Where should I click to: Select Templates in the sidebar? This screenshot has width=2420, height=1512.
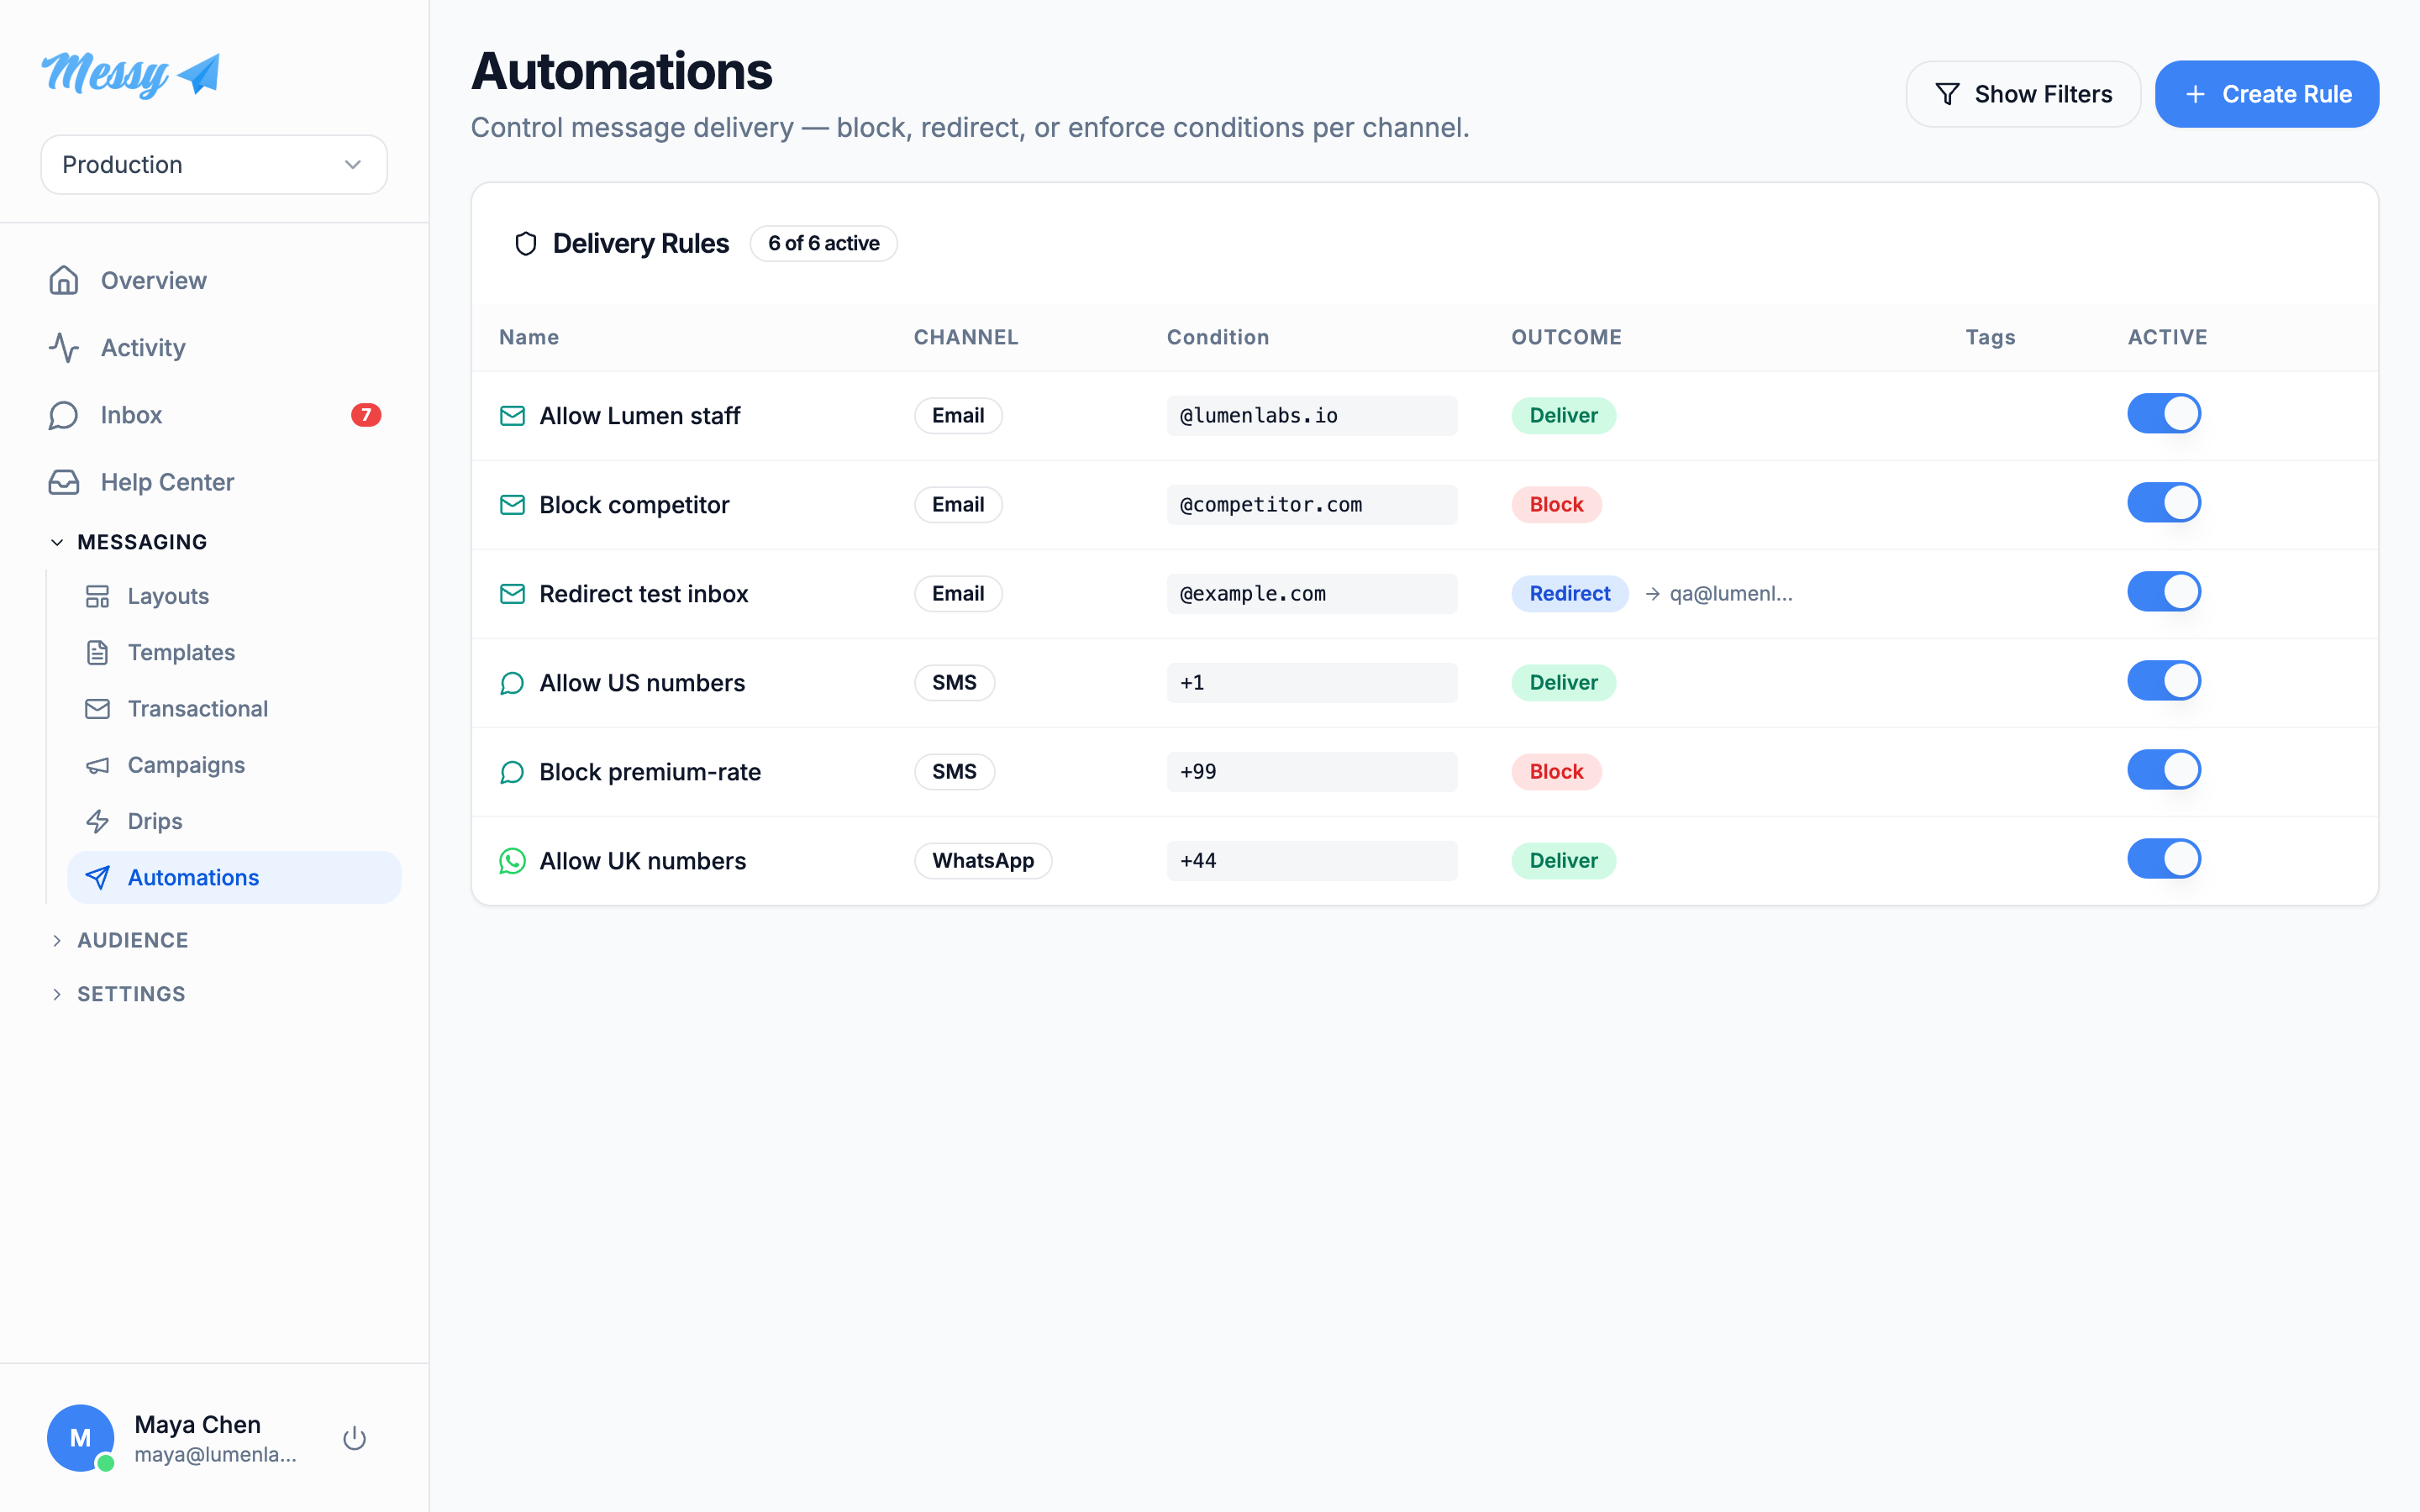(234, 652)
